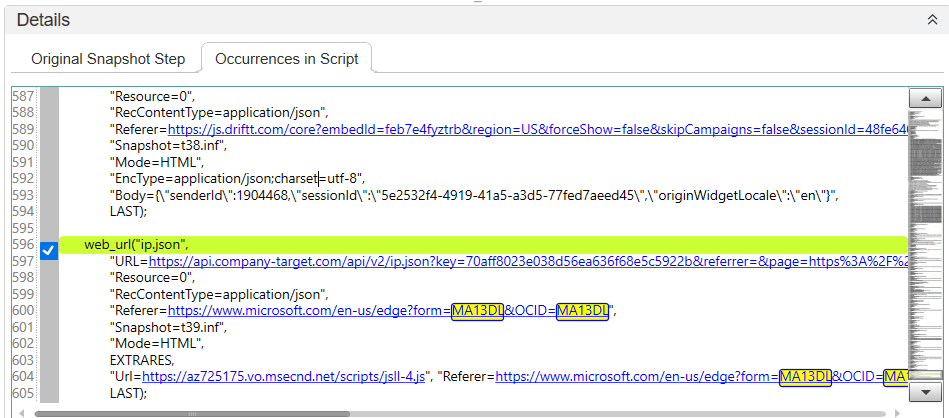Click highlighted MA13DL after form= on line 604

(805, 376)
